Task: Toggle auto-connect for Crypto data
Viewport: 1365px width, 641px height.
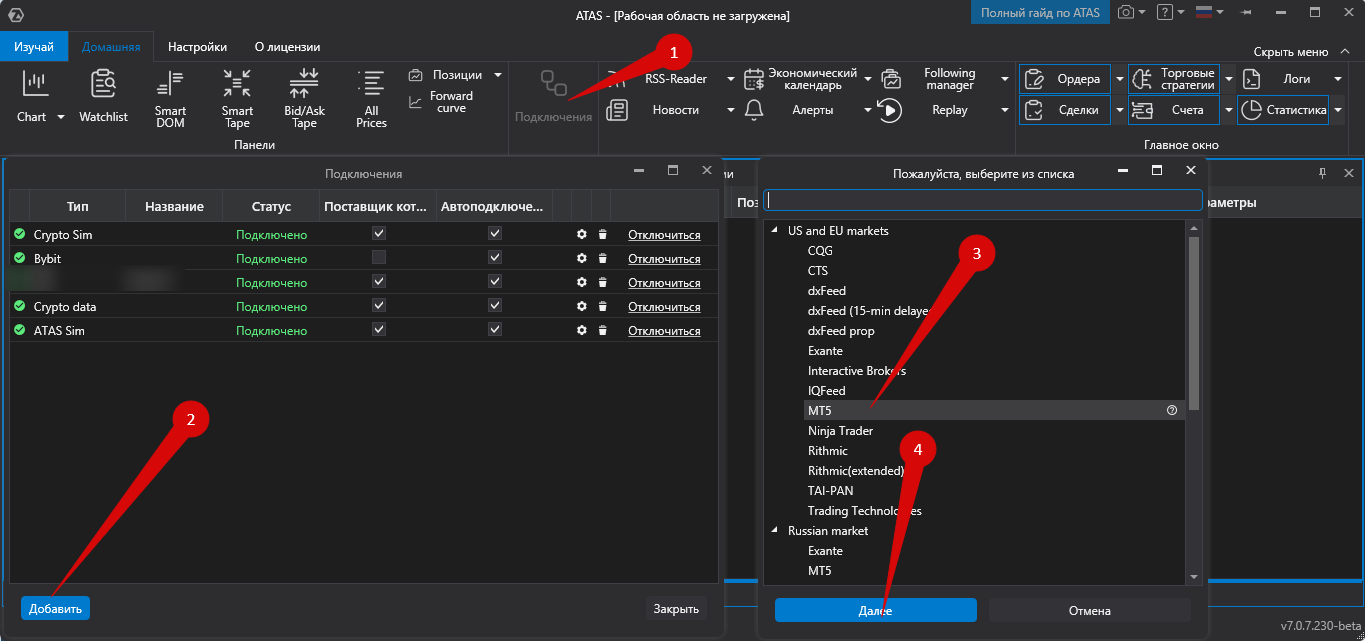Action: tap(495, 305)
